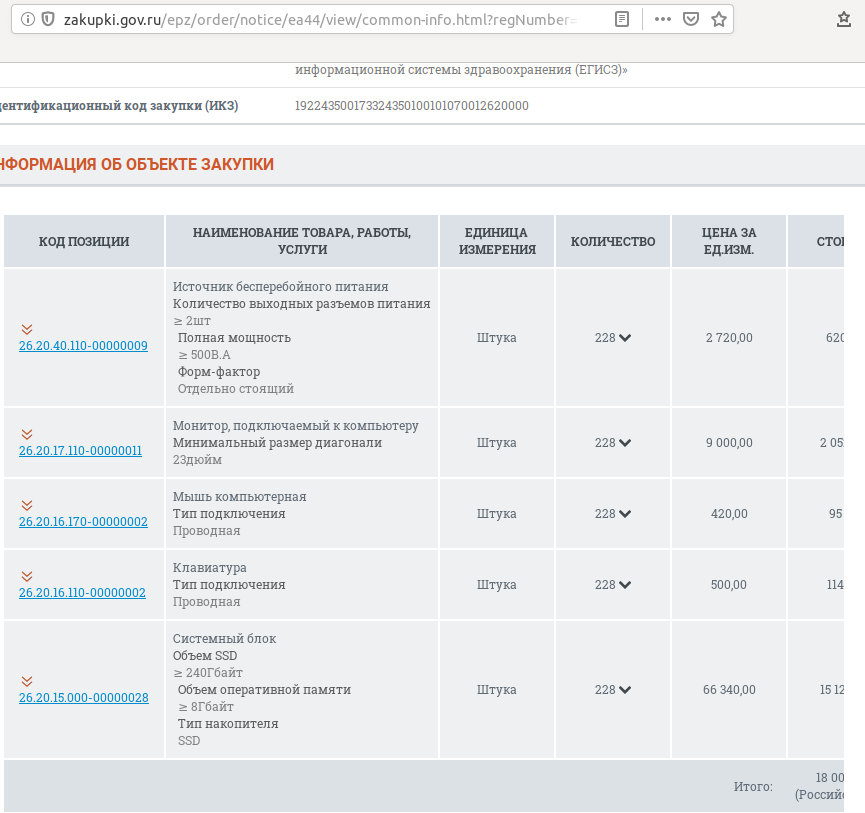This screenshot has height=813, width=865.
Task: Expand quantity 228 dropdown for power supply row
Action: [625, 338]
